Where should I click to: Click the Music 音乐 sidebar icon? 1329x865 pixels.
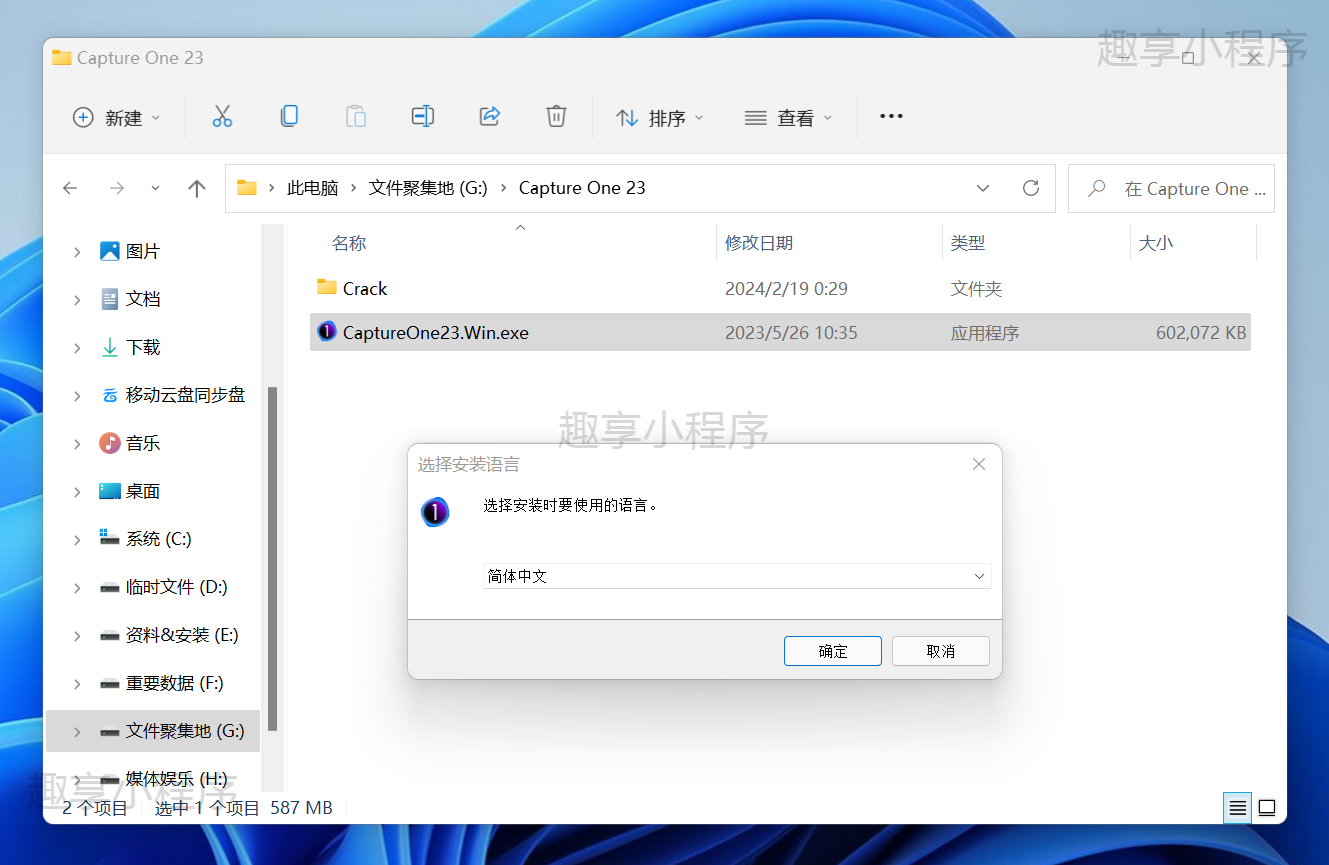(110, 443)
